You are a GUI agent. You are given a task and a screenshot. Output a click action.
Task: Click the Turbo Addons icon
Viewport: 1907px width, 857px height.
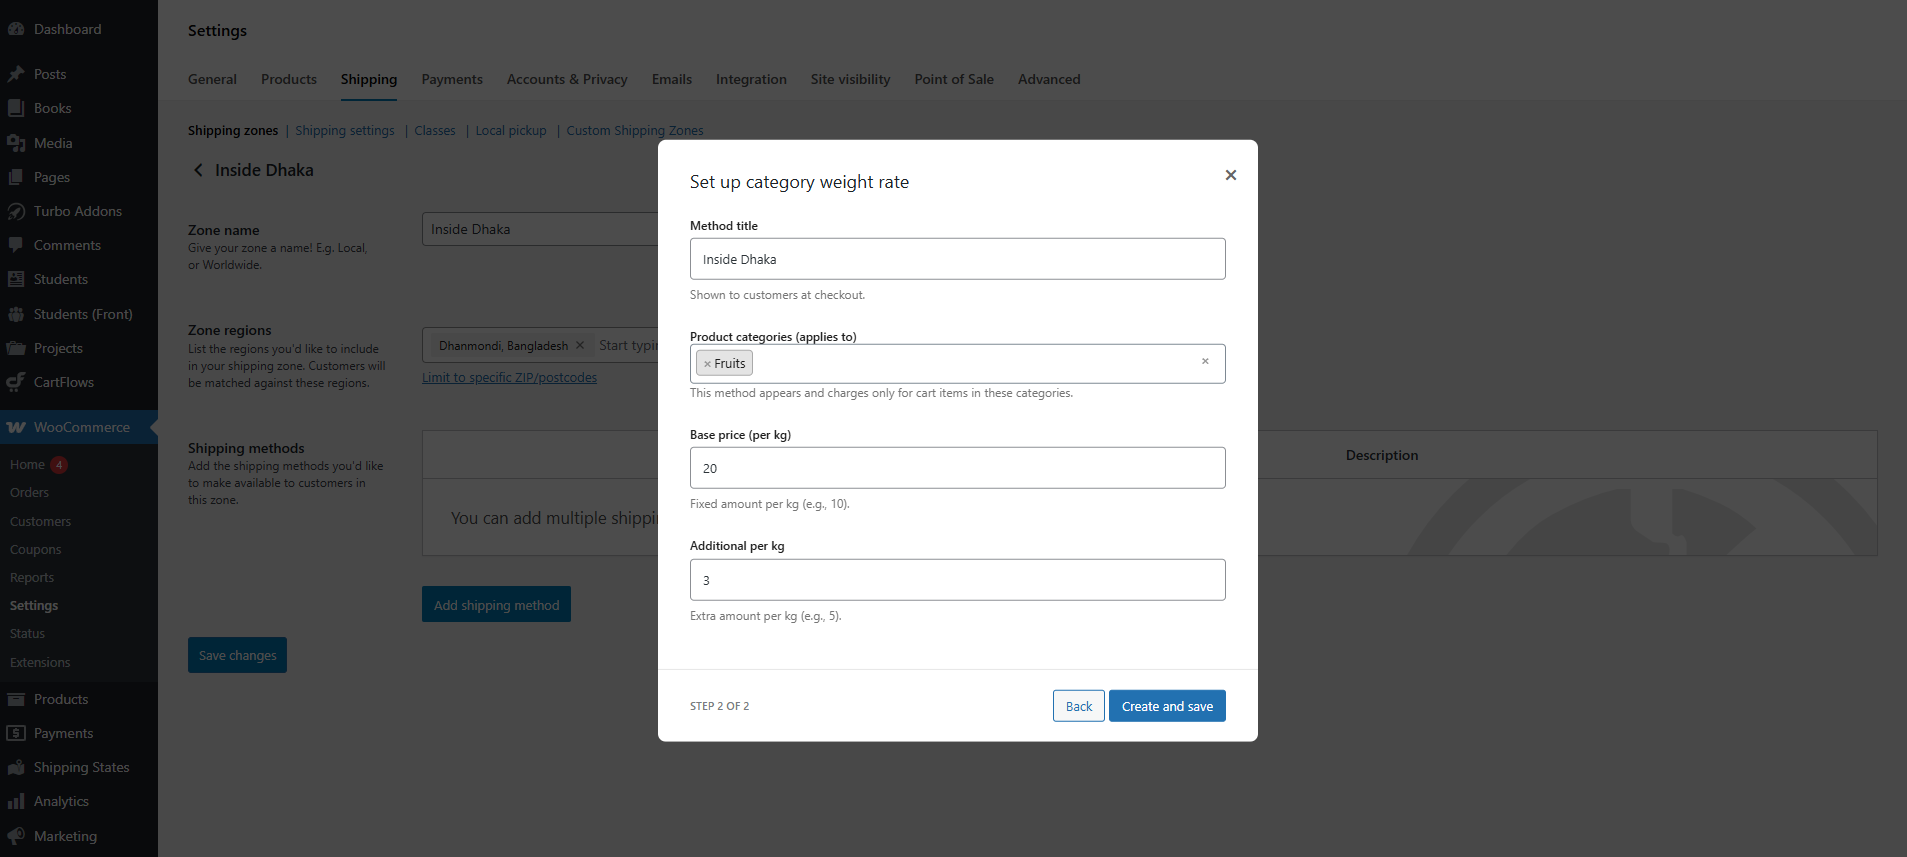16,211
